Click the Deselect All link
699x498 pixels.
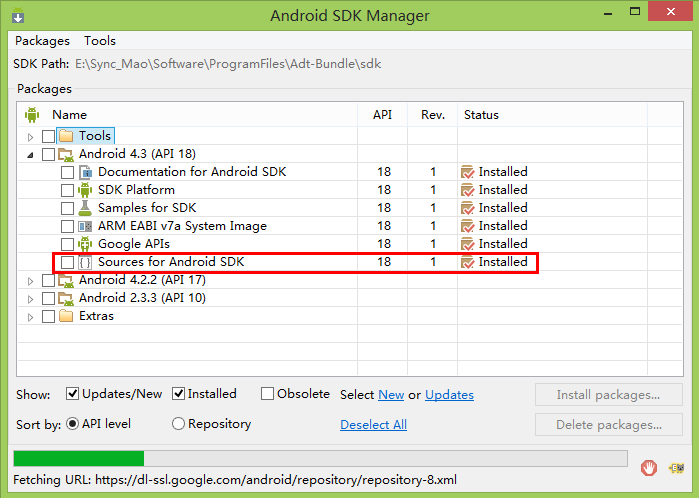[x=374, y=425]
